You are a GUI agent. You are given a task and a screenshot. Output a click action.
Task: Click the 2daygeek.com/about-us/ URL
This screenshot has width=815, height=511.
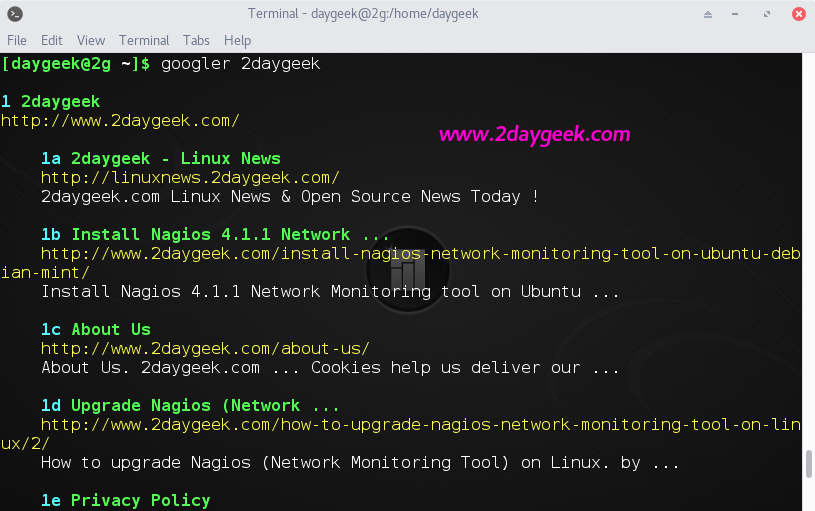point(205,349)
